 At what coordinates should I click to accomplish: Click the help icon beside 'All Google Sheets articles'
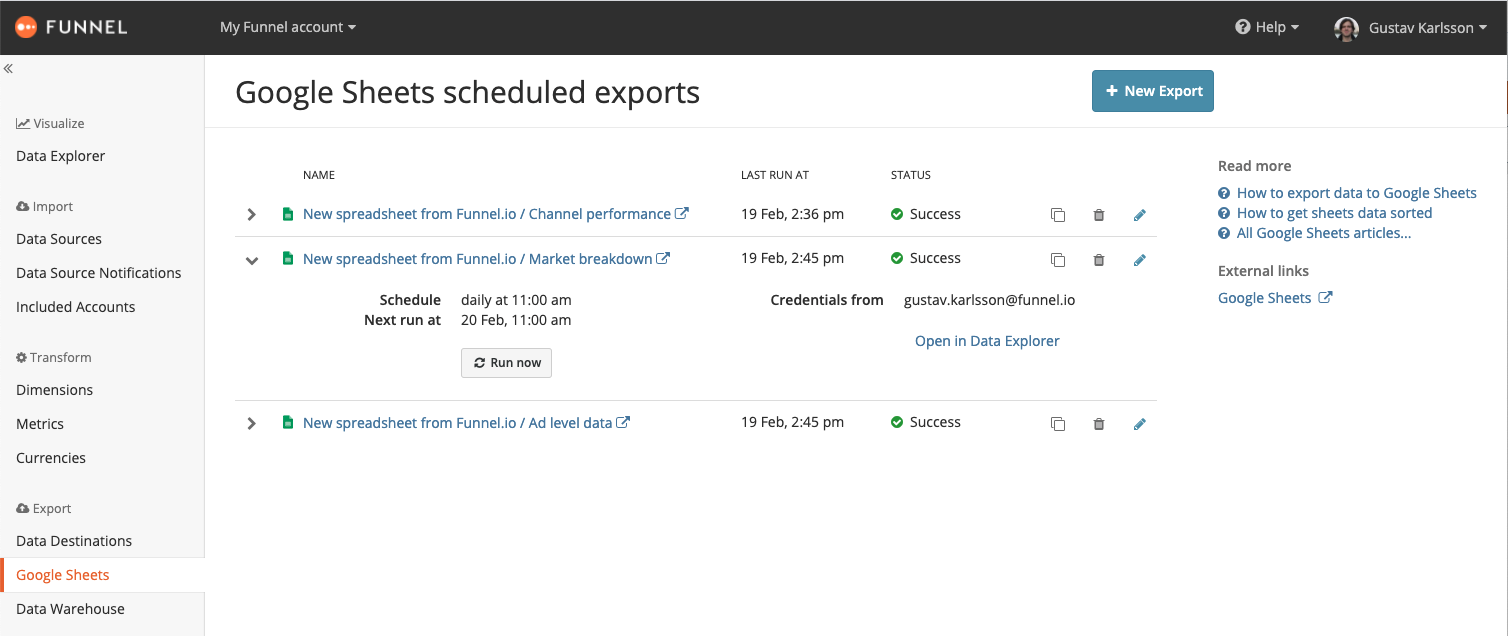pos(1224,233)
